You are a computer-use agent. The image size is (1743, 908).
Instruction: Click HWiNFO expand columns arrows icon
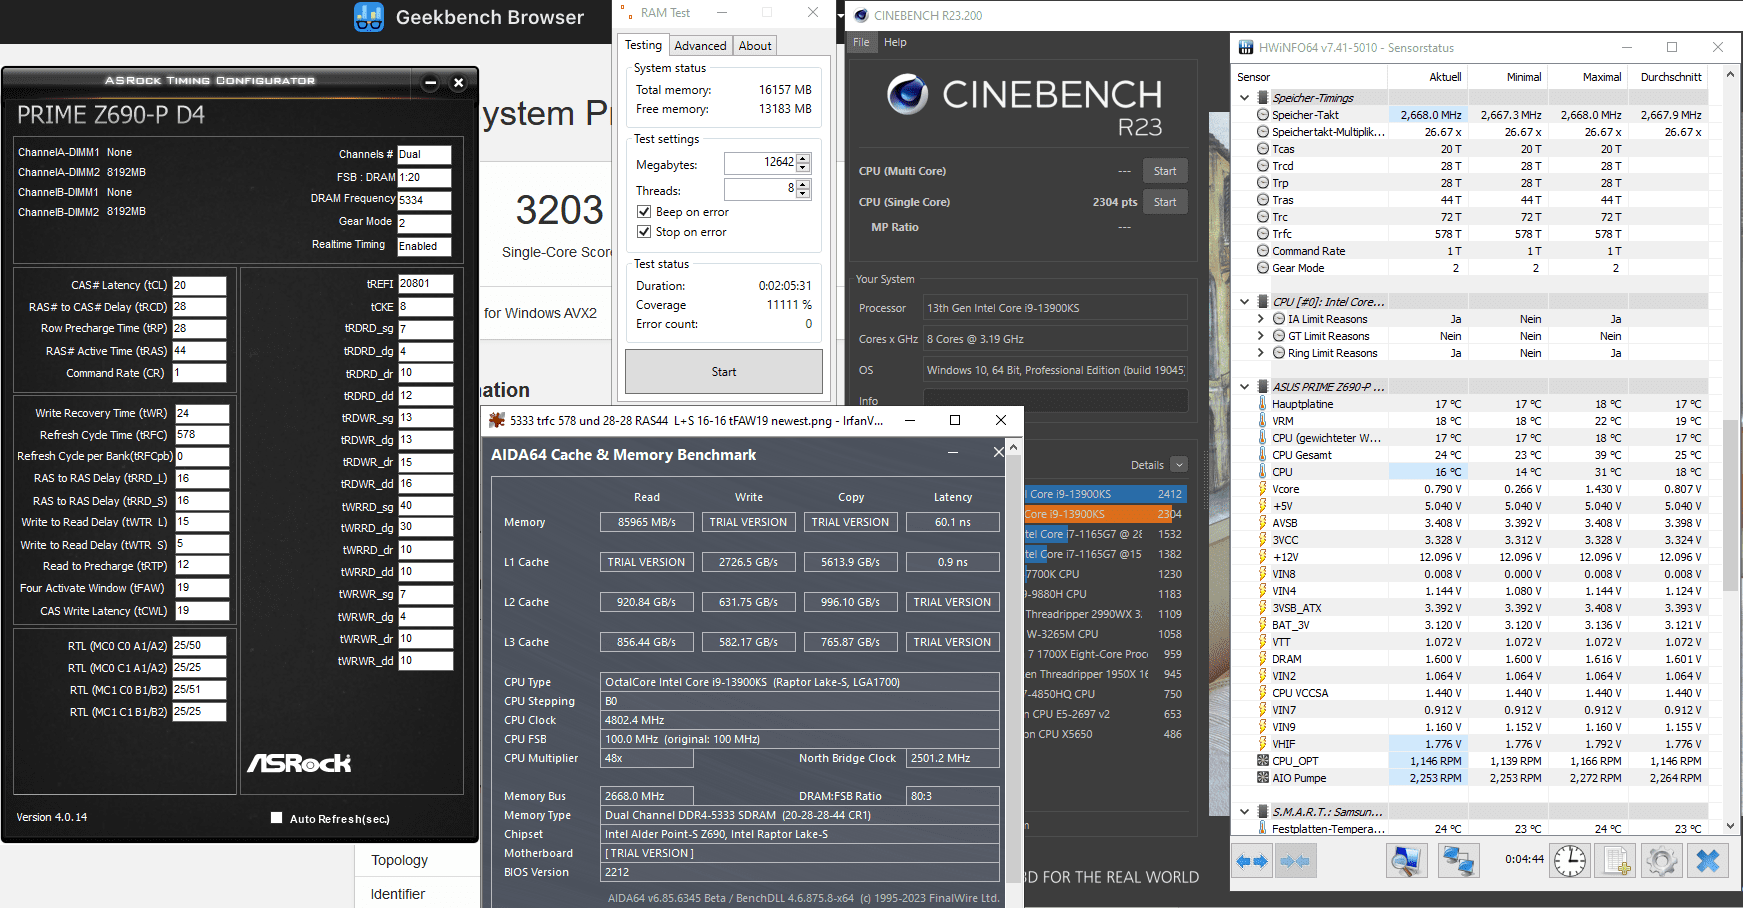[1252, 861]
